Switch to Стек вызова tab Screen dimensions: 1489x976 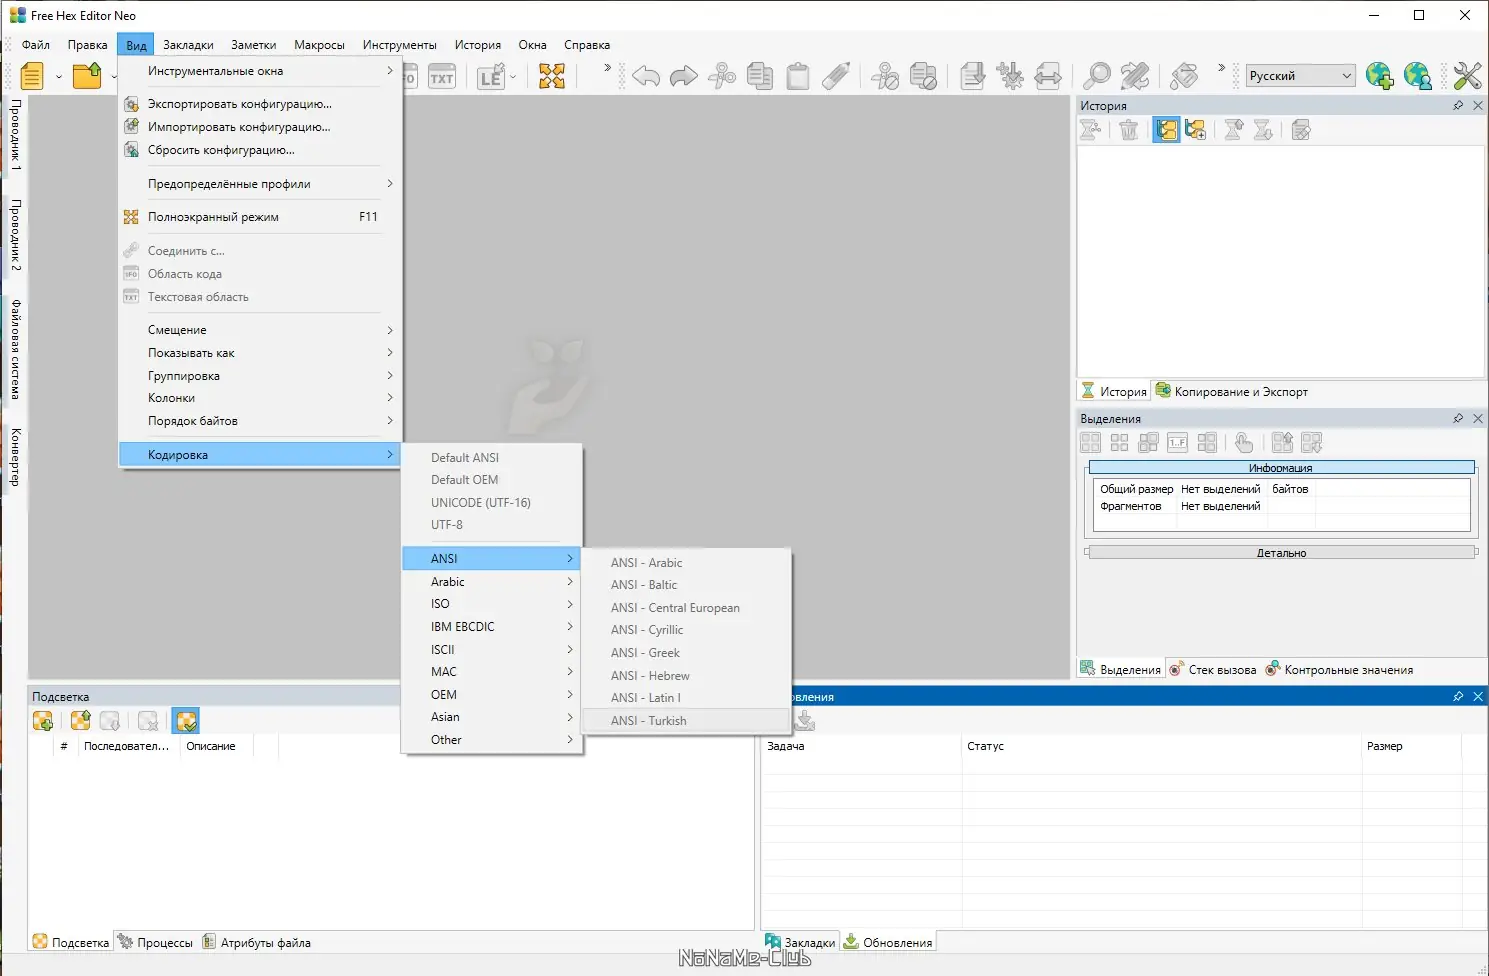point(1213,670)
